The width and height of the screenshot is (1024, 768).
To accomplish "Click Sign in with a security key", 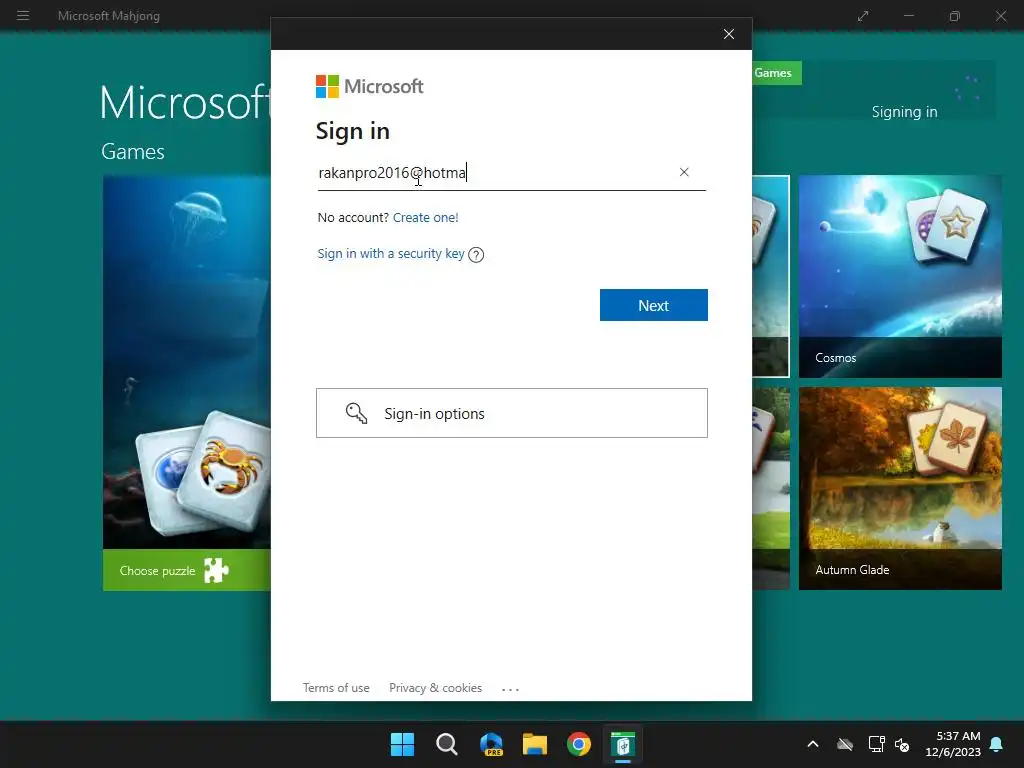I will pos(391,253).
